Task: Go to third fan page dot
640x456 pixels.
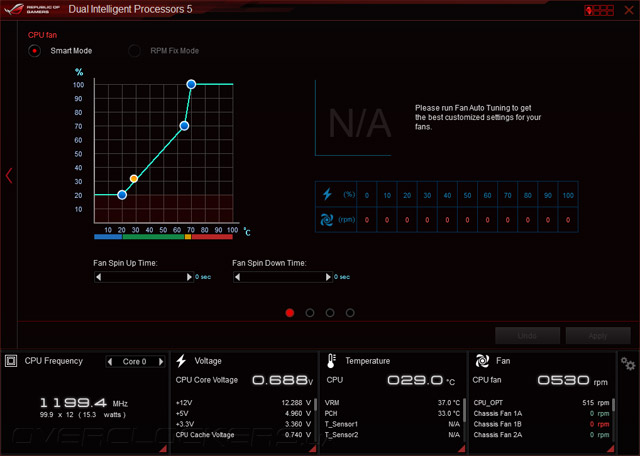Action: pyautogui.click(x=330, y=313)
